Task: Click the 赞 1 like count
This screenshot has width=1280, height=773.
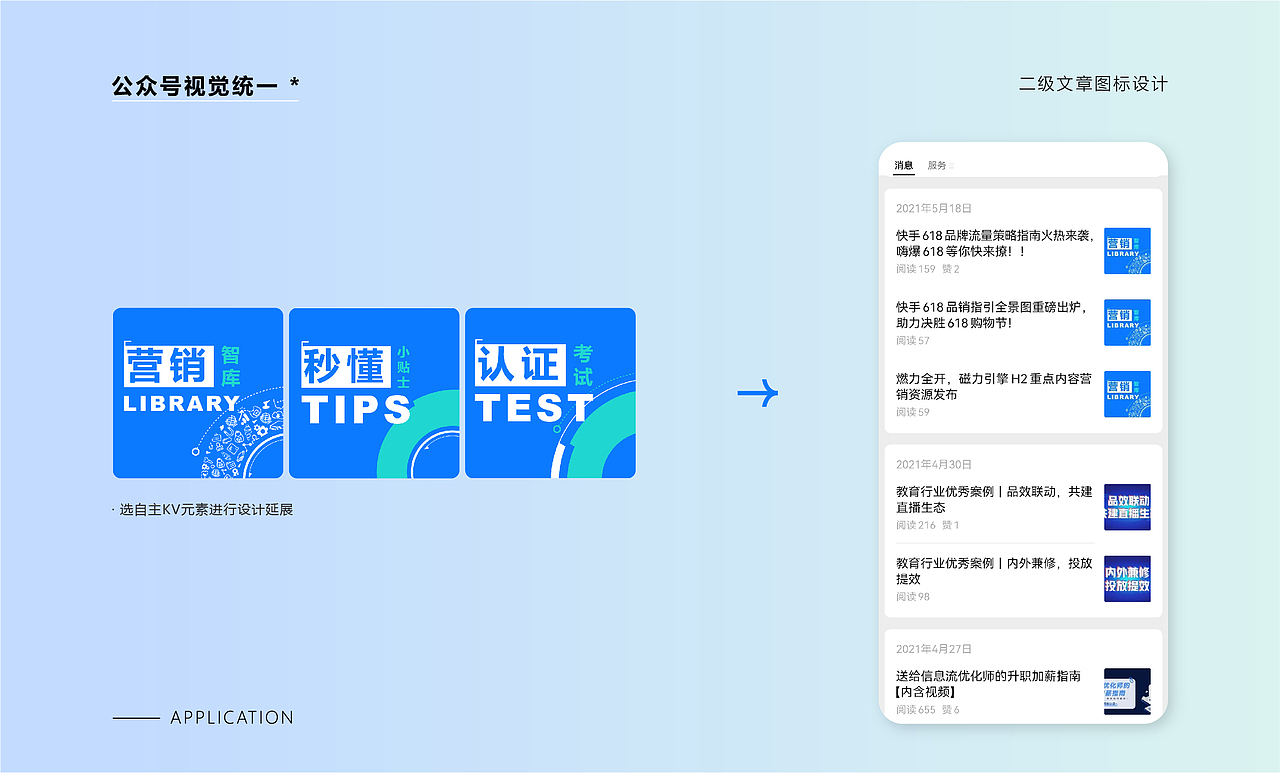Action: tap(951, 525)
